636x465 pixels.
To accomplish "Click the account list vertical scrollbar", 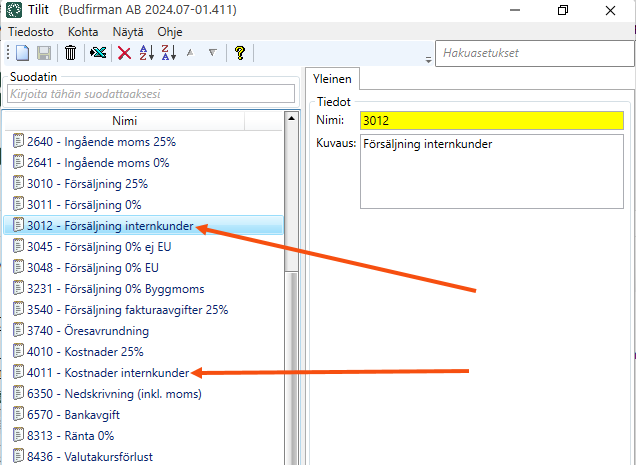I will coord(292,330).
